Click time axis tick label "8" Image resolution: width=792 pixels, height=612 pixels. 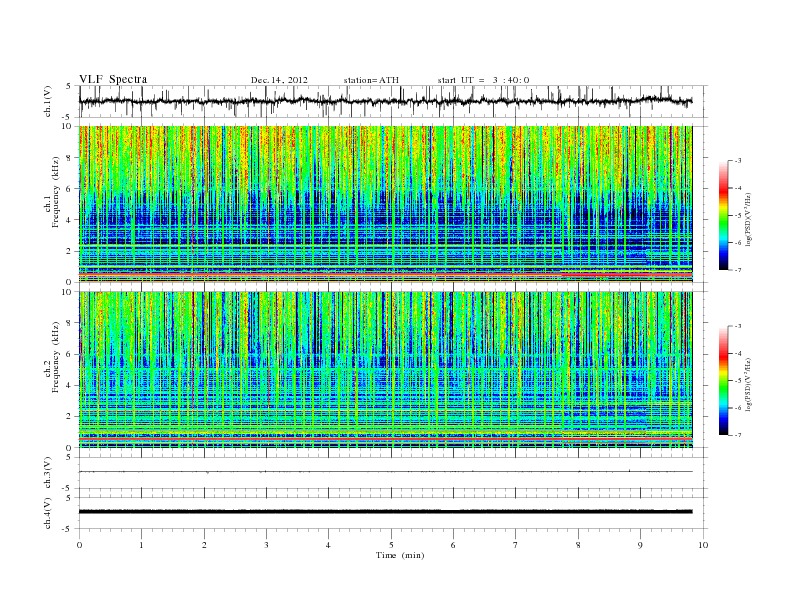(578, 545)
